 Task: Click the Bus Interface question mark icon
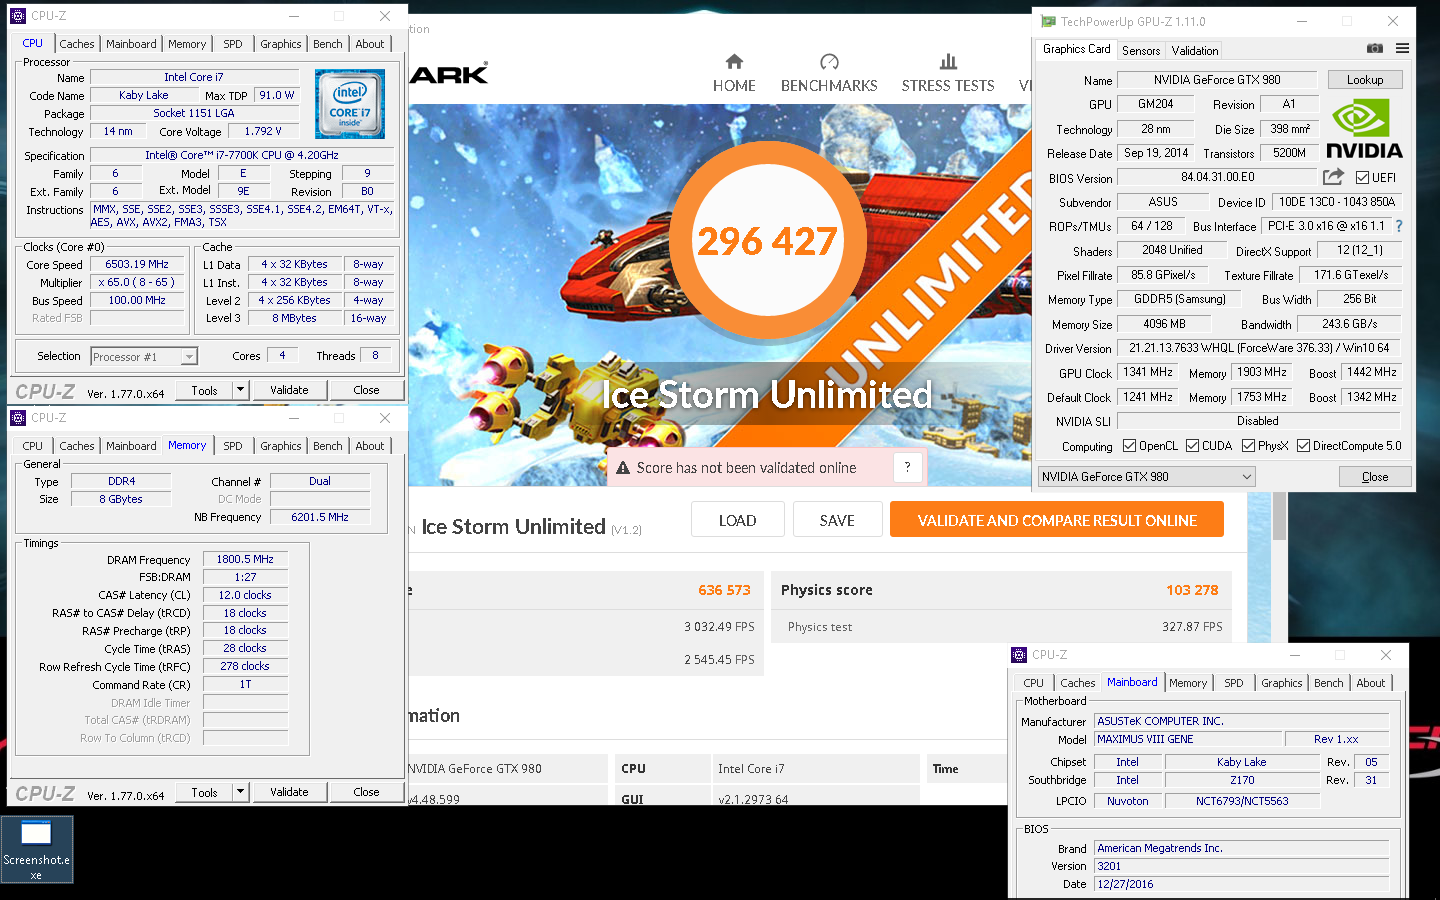click(x=1399, y=226)
